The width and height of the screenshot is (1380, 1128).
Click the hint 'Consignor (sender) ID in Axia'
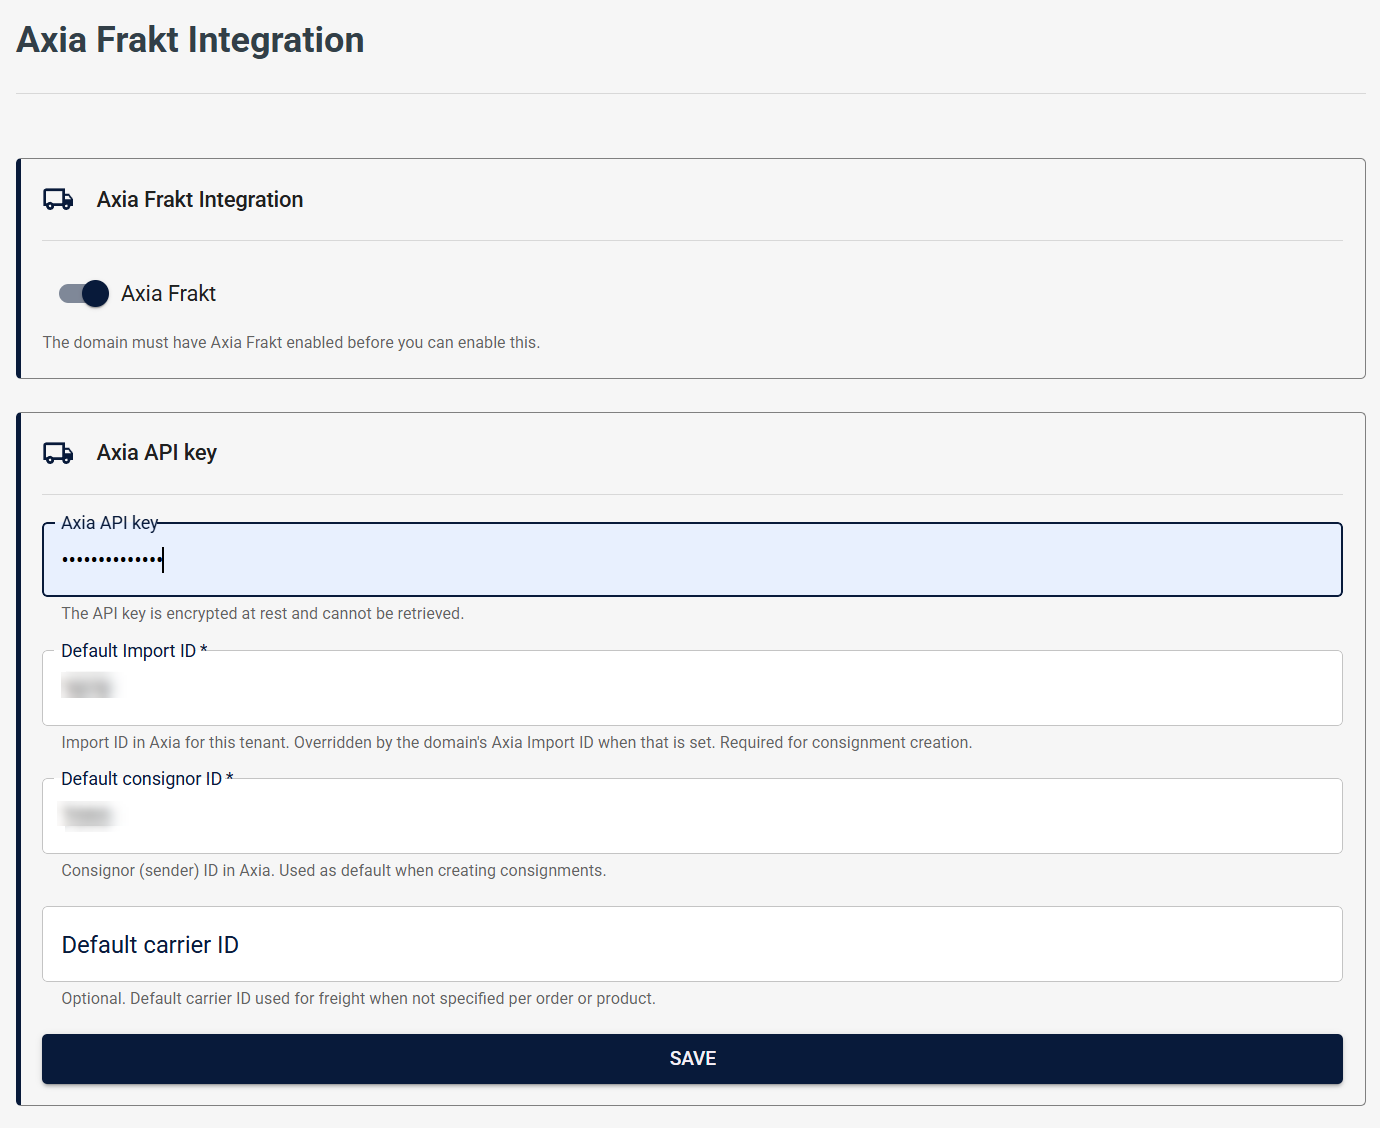[x=166, y=870]
